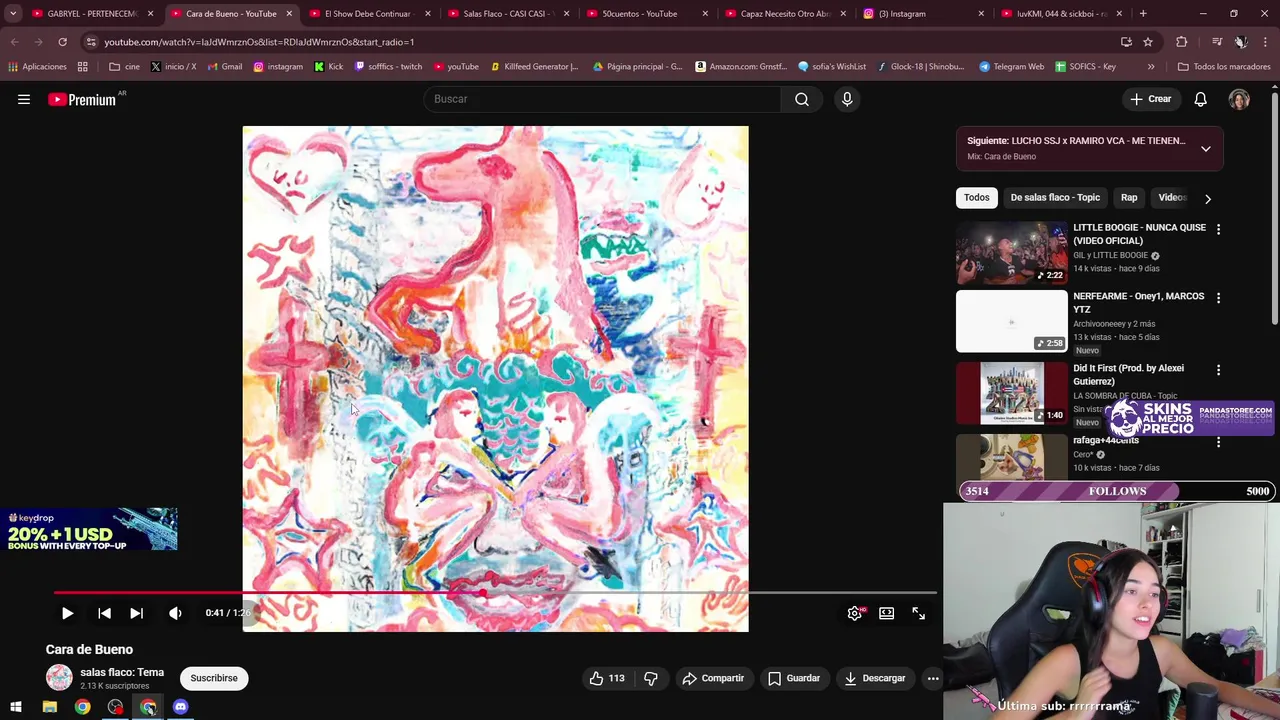The height and width of the screenshot is (720, 1280).
Task: Open options for NERFEARME video
Action: pyautogui.click(x=1218, y=297)
